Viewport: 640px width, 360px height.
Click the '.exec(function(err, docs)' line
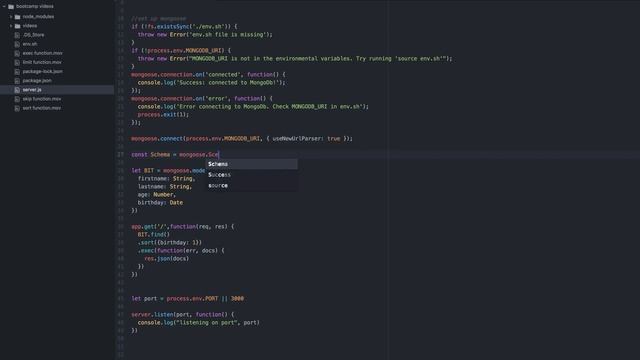[x=181, y=251]
